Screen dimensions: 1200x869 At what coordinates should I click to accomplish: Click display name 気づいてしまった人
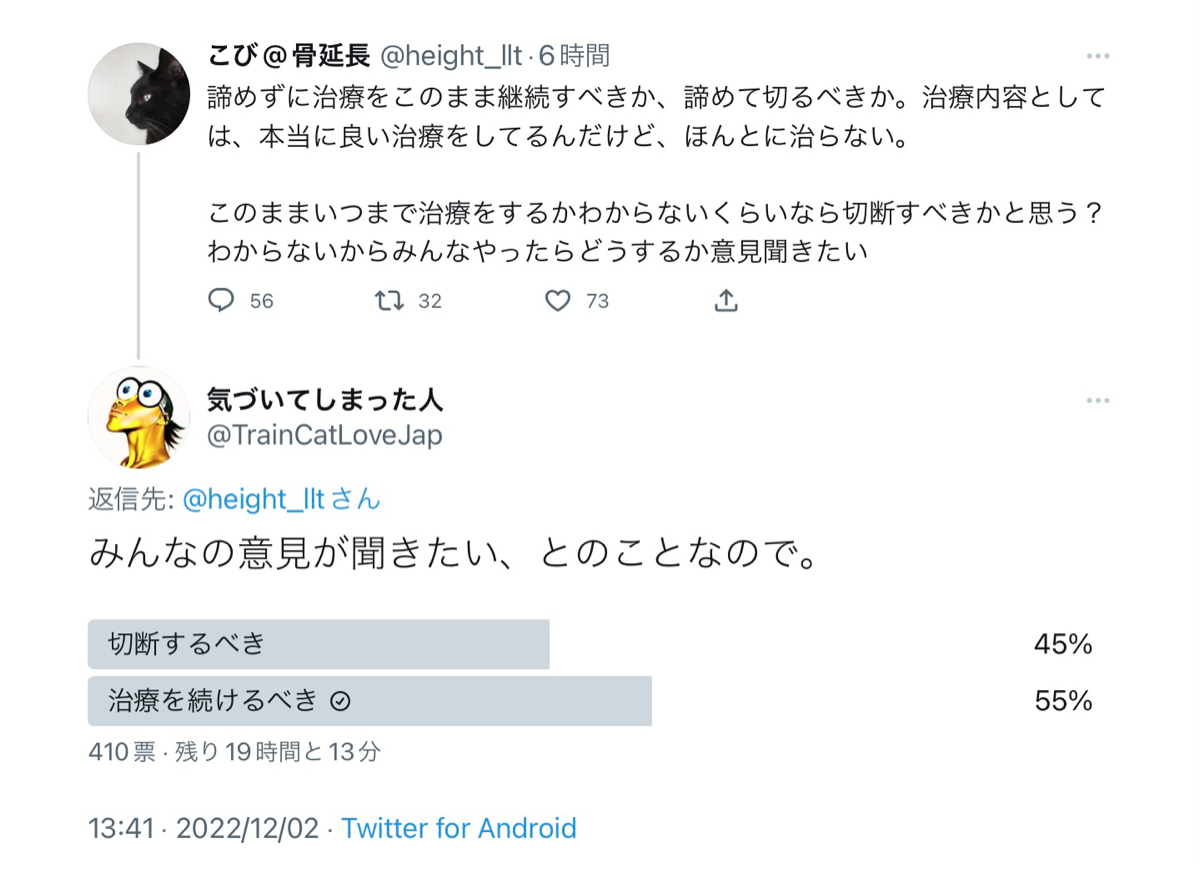324,401
